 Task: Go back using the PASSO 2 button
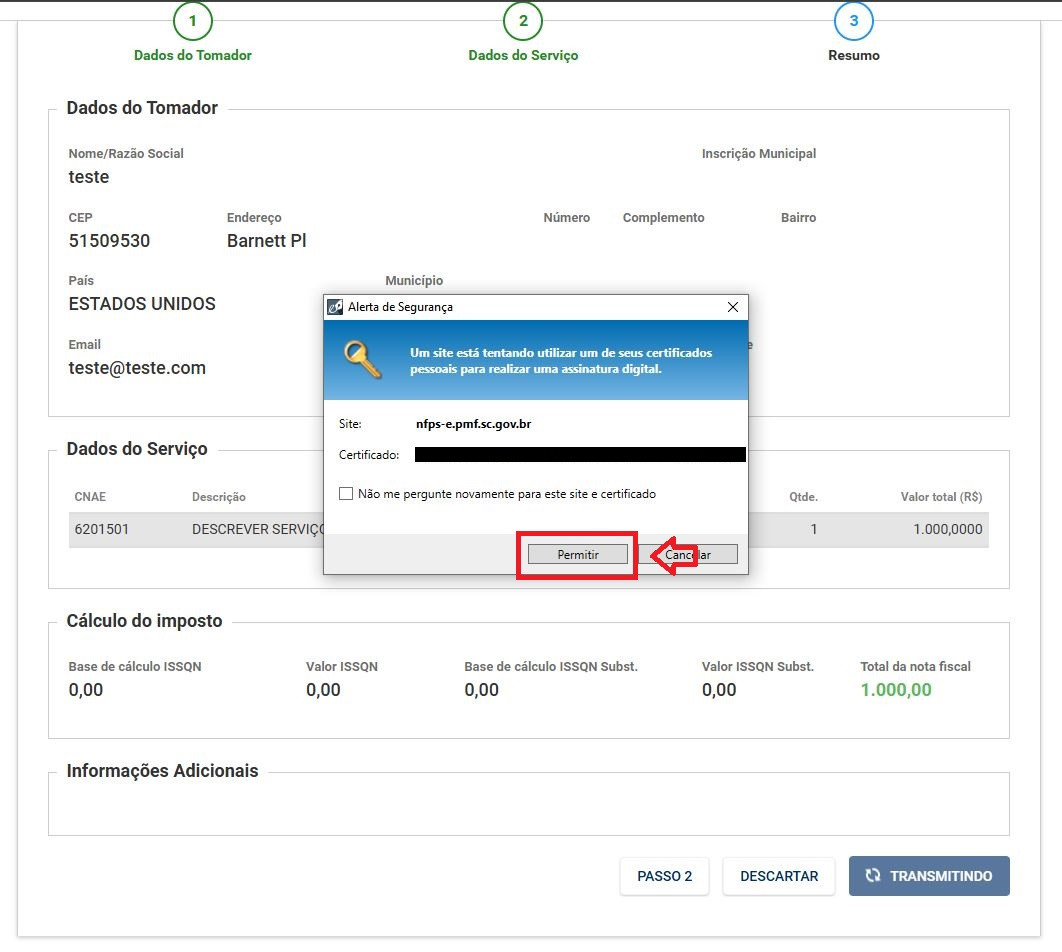click(x=664, y=876)
